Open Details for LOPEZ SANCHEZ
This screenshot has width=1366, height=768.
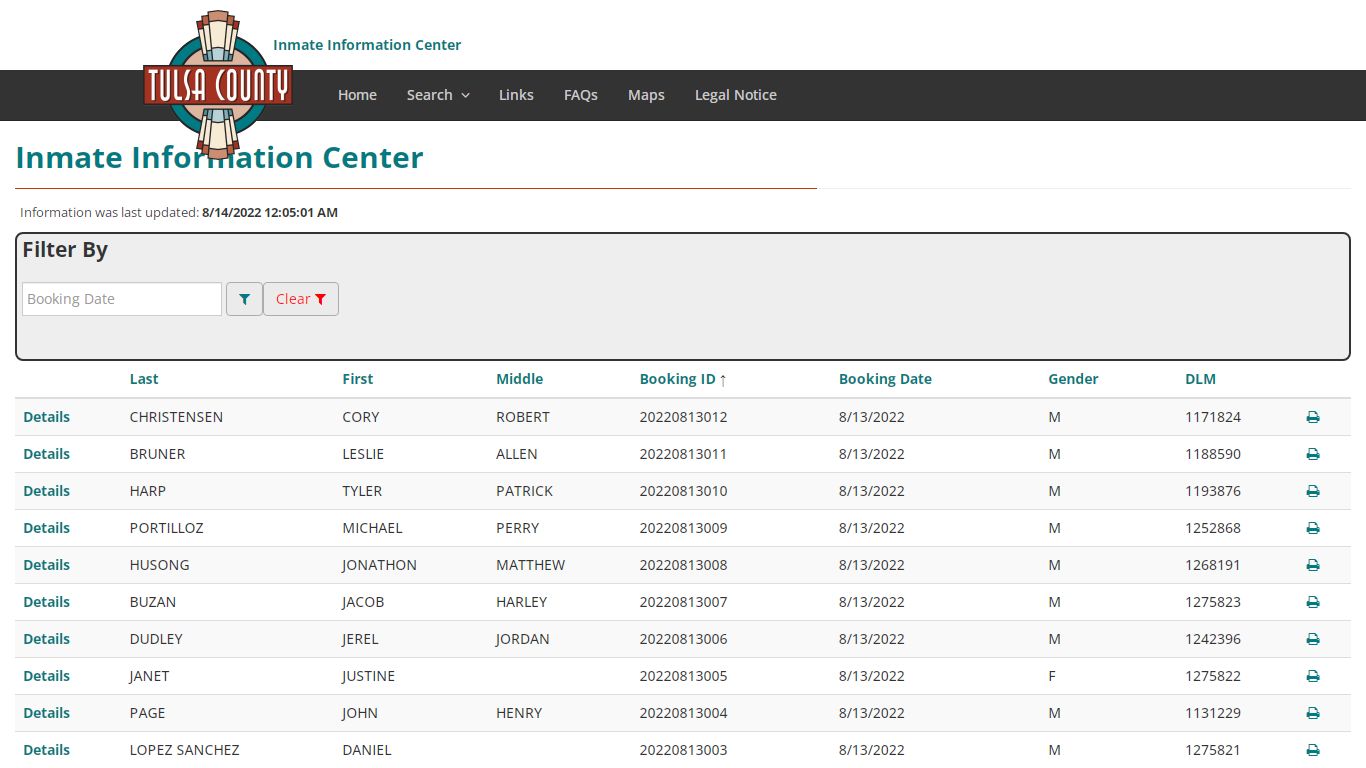click(47, 750)
